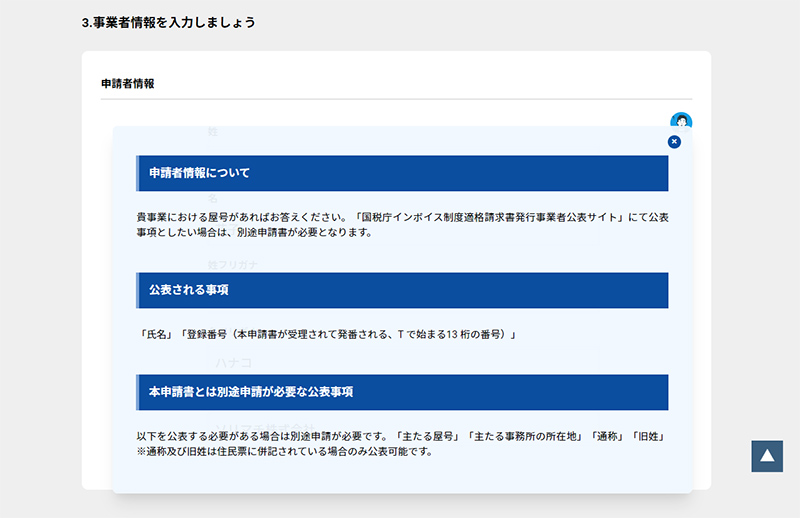
Task: Click the 「氏名」「登録番号 description line
Action: click(x=328, y=334)
